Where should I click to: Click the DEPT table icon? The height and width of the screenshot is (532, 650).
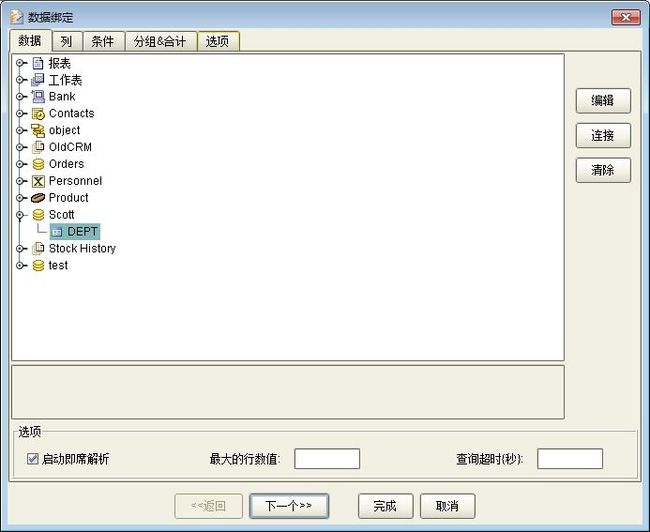57,232
